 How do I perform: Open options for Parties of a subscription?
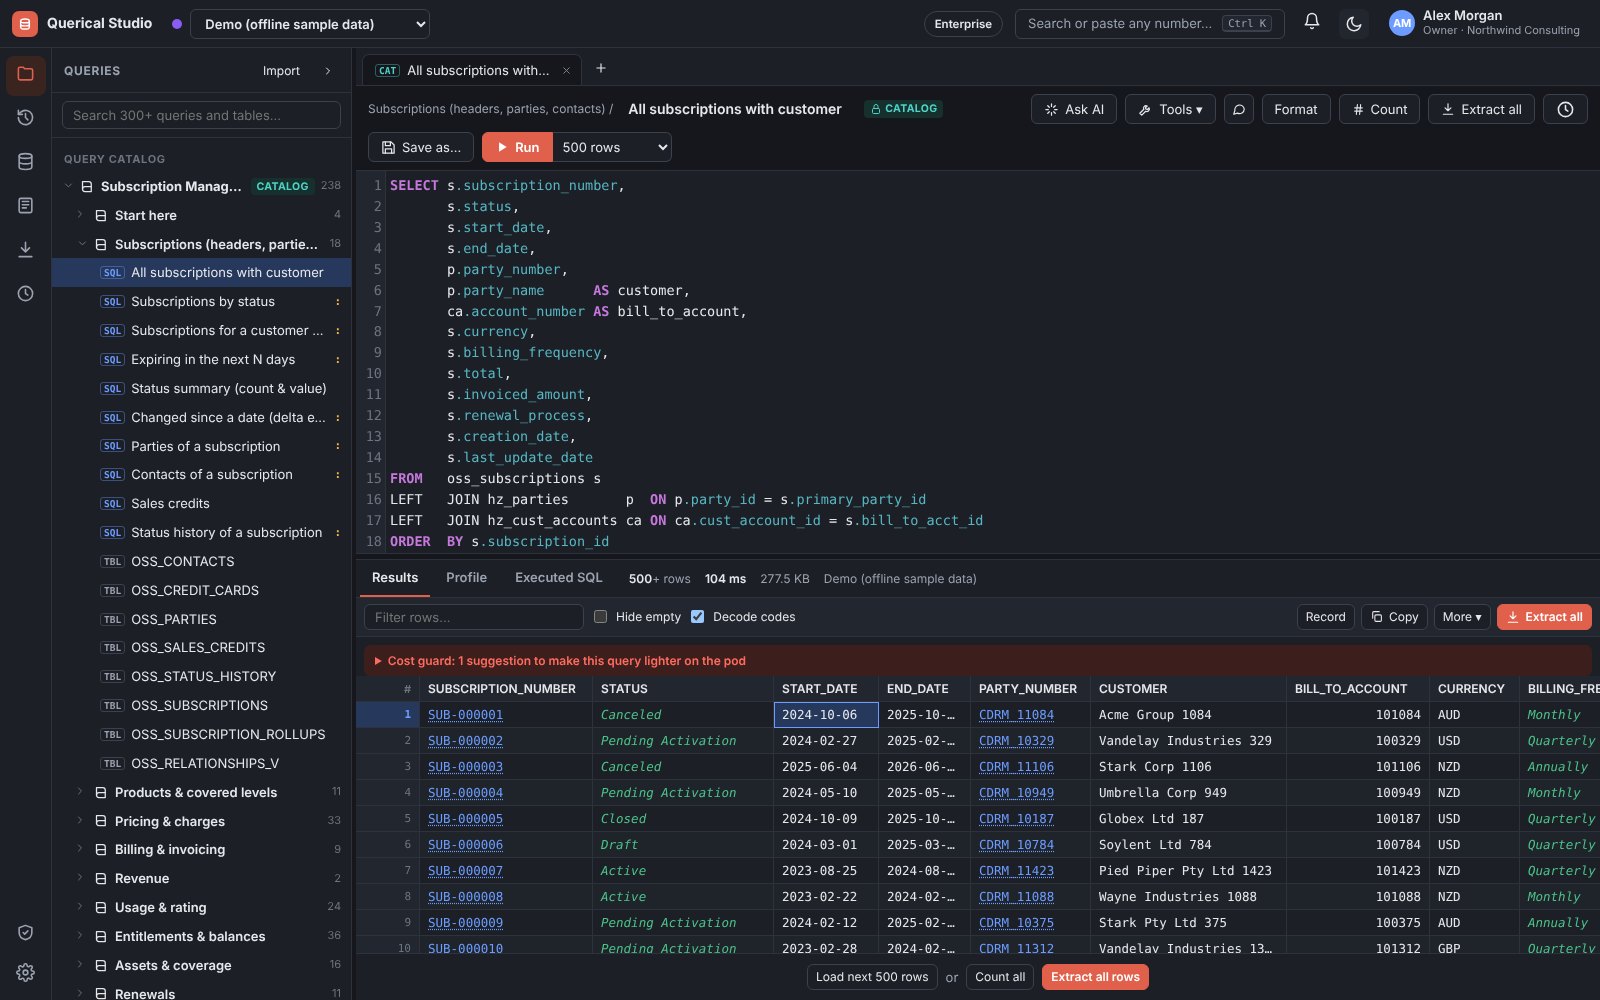(x=337, y=447)
